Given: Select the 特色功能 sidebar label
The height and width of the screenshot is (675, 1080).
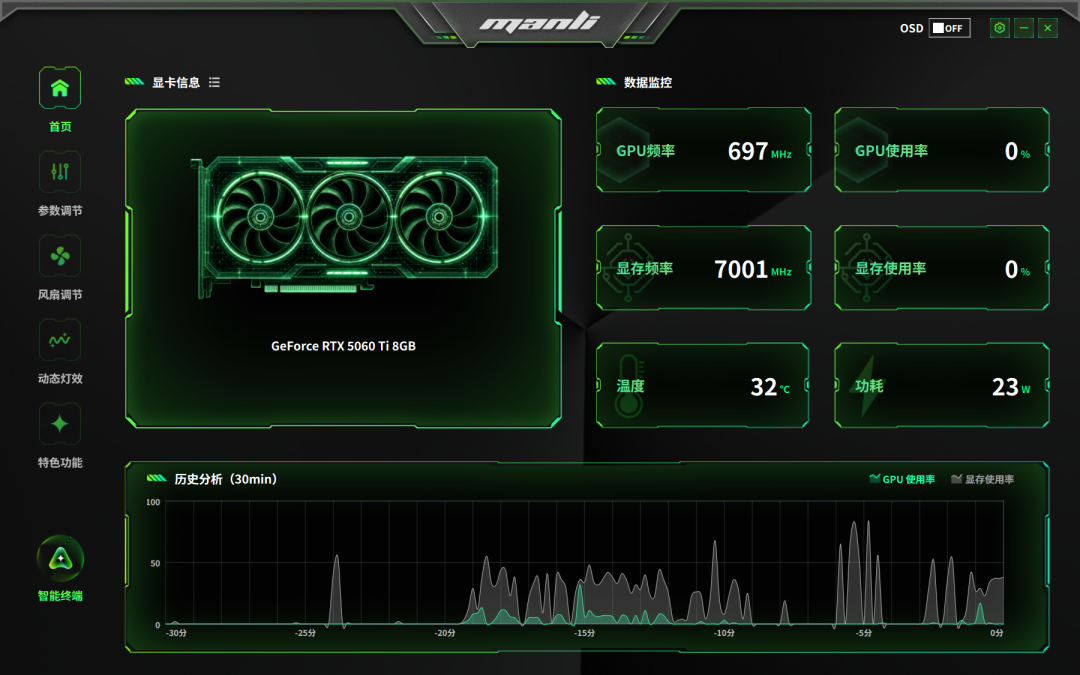Looking at the screenshot, I should click(60, 463).
